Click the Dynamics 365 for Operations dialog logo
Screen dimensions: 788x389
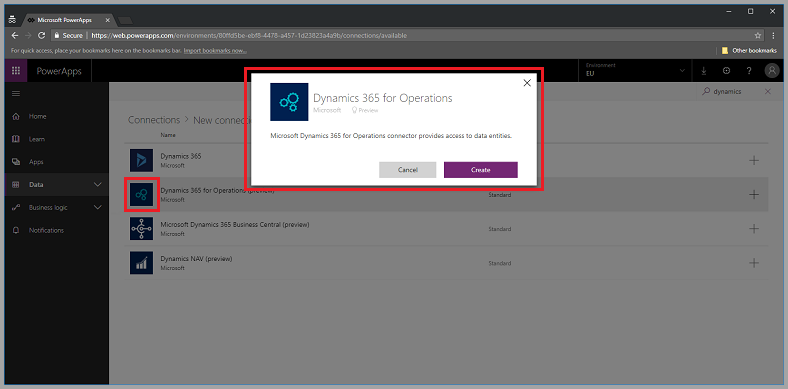tap(289, 102)
